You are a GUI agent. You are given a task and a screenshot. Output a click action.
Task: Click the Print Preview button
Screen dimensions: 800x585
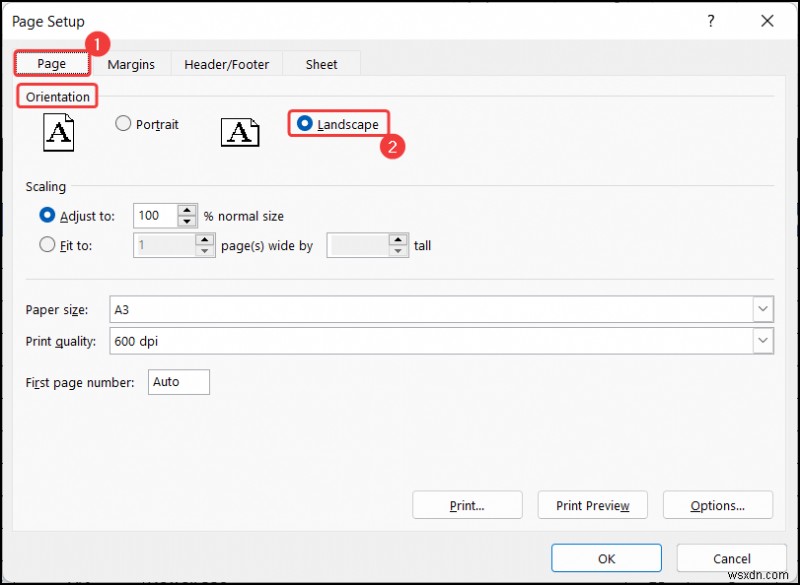coord(592,505)
